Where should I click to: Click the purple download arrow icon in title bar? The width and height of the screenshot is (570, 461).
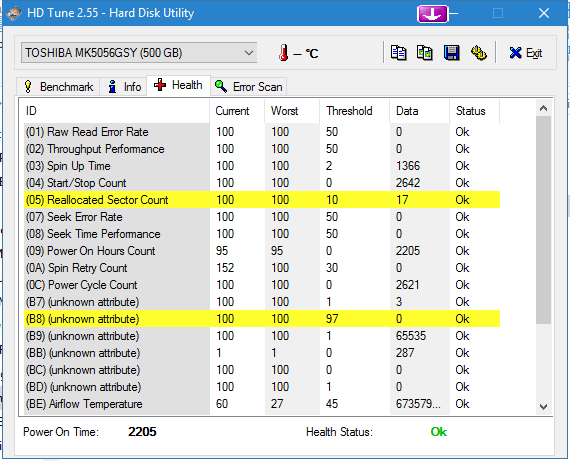click(433, 14)
